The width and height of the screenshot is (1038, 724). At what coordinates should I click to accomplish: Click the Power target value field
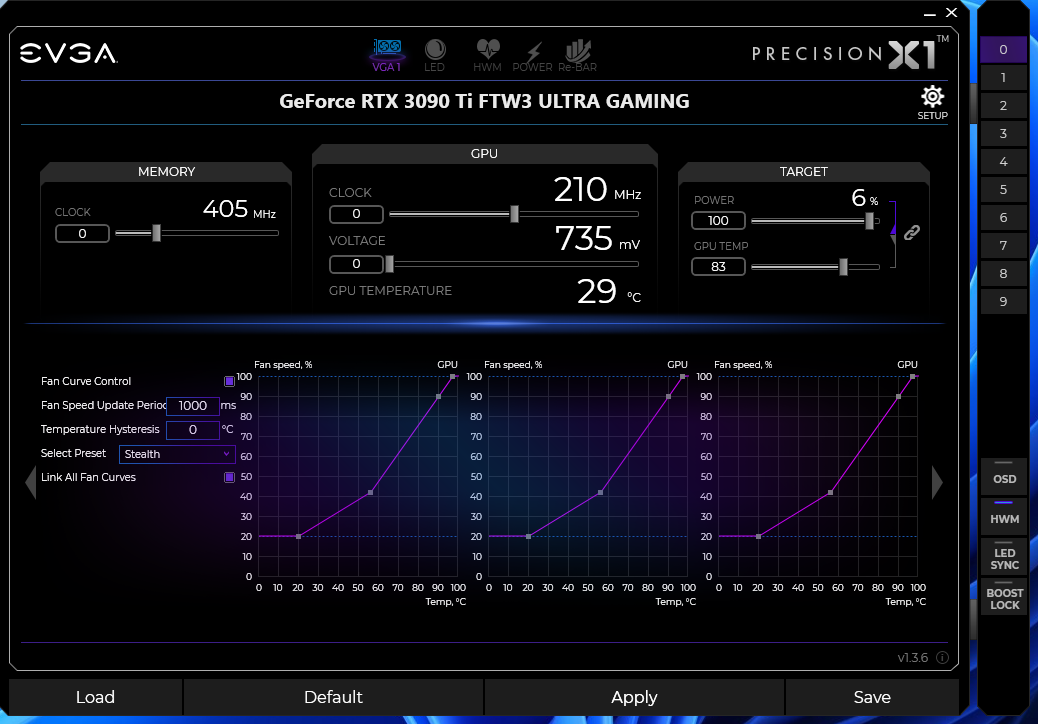tap(718, 220)
